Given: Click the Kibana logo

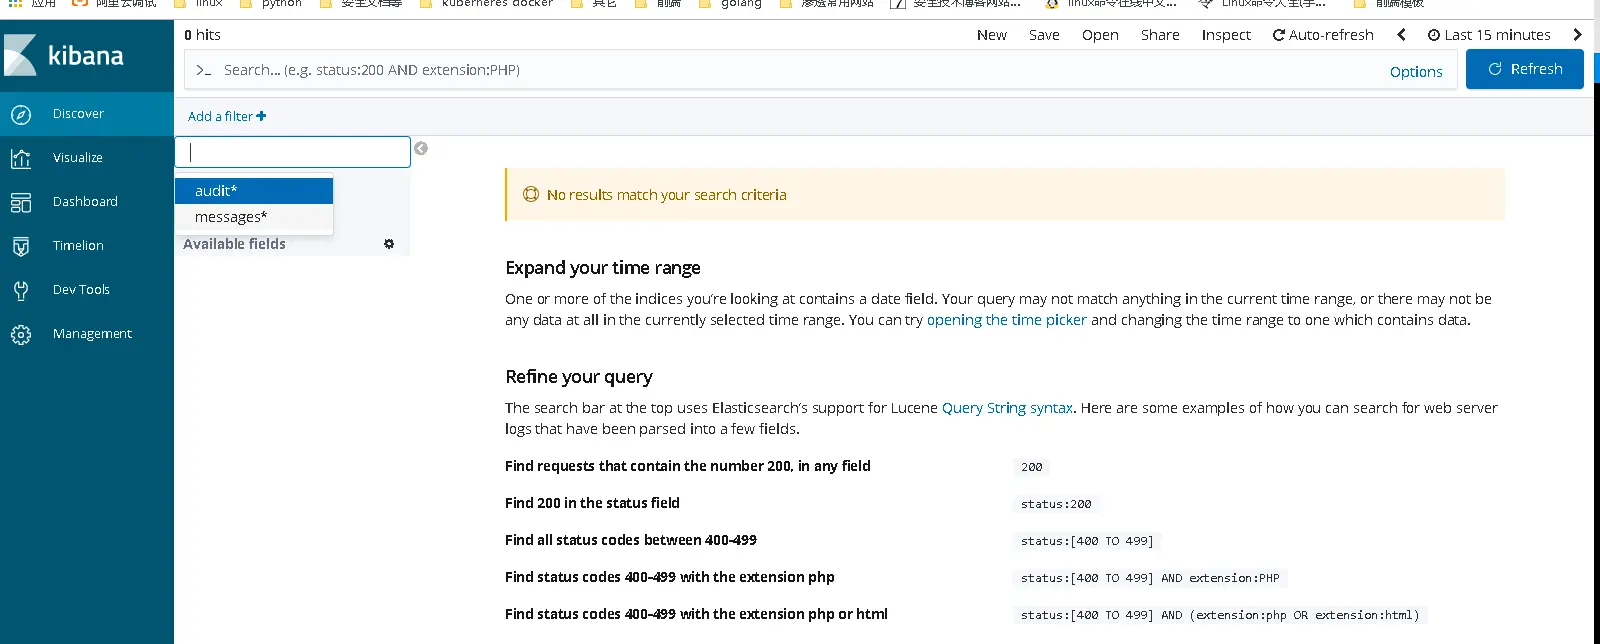Looking at the screenshot, I should click(x=65, y=55).
